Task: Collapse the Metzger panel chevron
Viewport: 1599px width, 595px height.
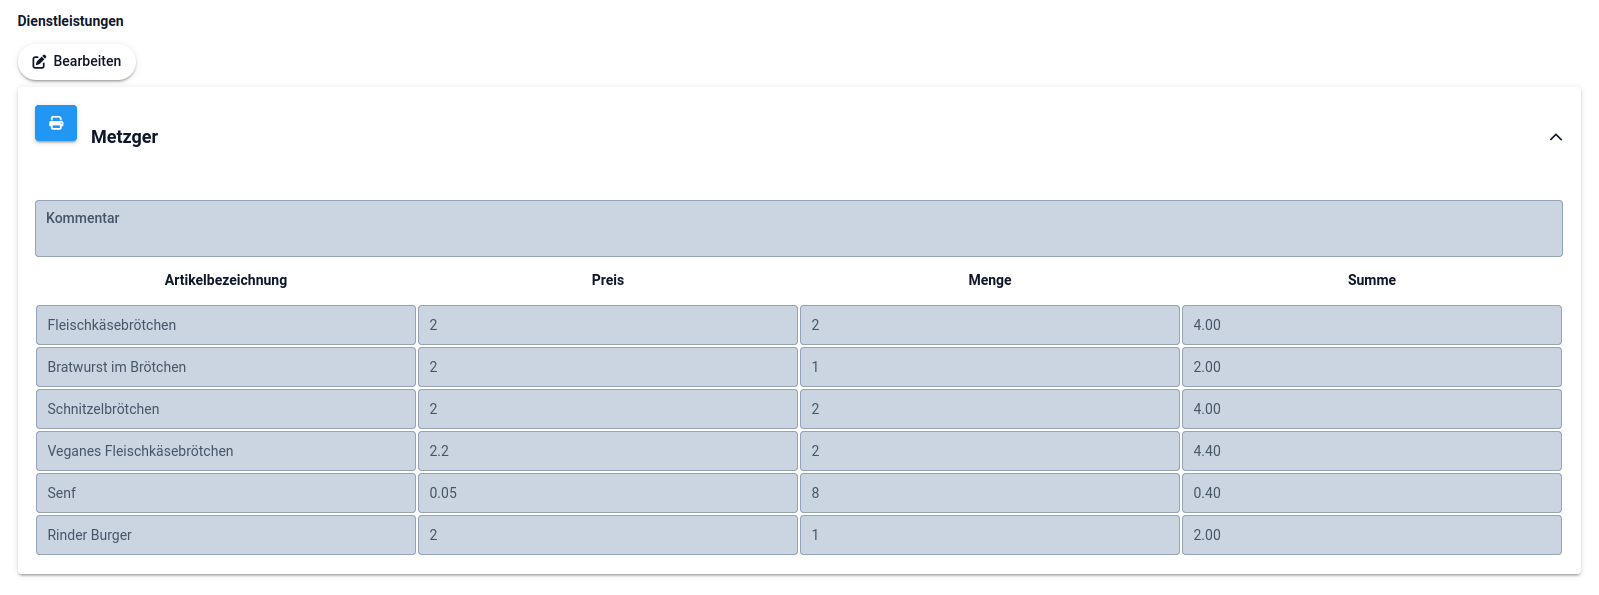Action: tap(1555, 137)
